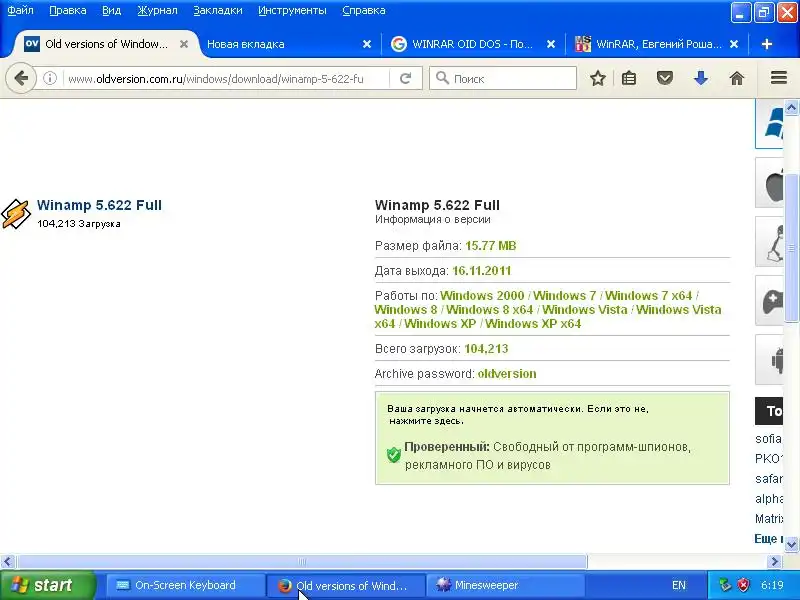Click the Winamp lightning logo icon
The width and height of the screenshot is (800, 600).
15,214
